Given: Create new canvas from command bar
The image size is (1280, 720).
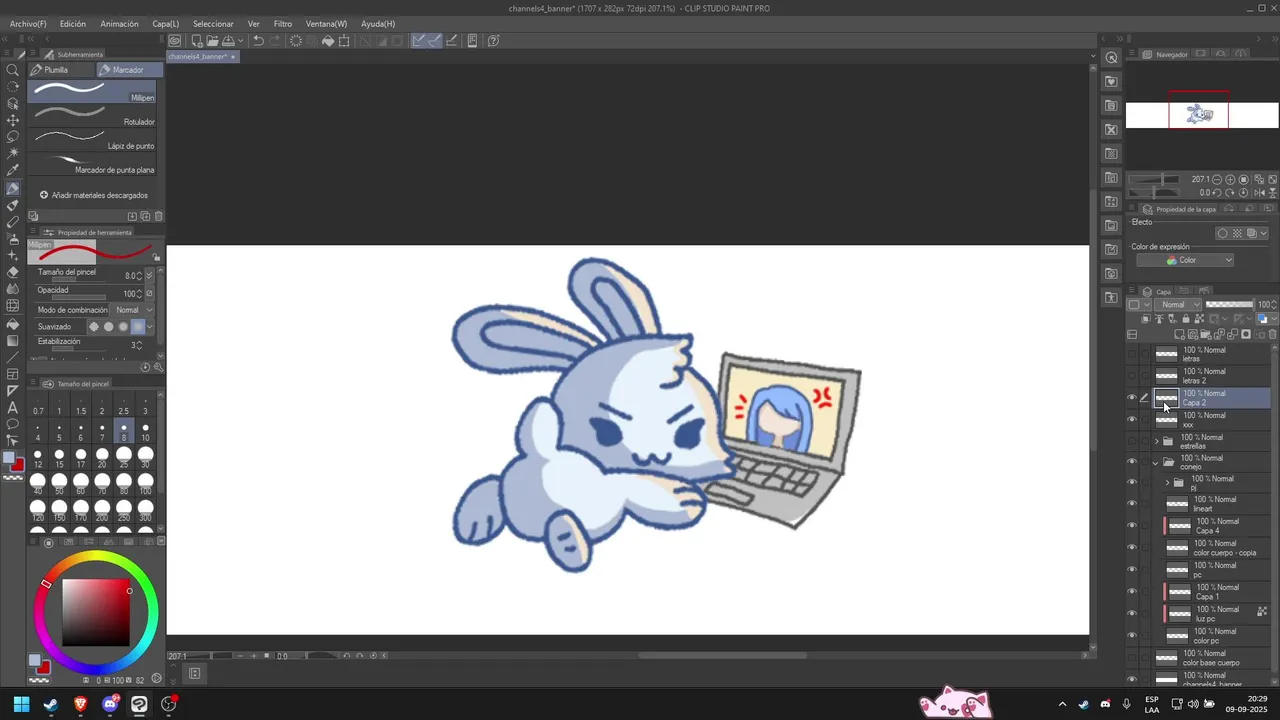Looking at the screenshot, I should [x=196, y=41].
